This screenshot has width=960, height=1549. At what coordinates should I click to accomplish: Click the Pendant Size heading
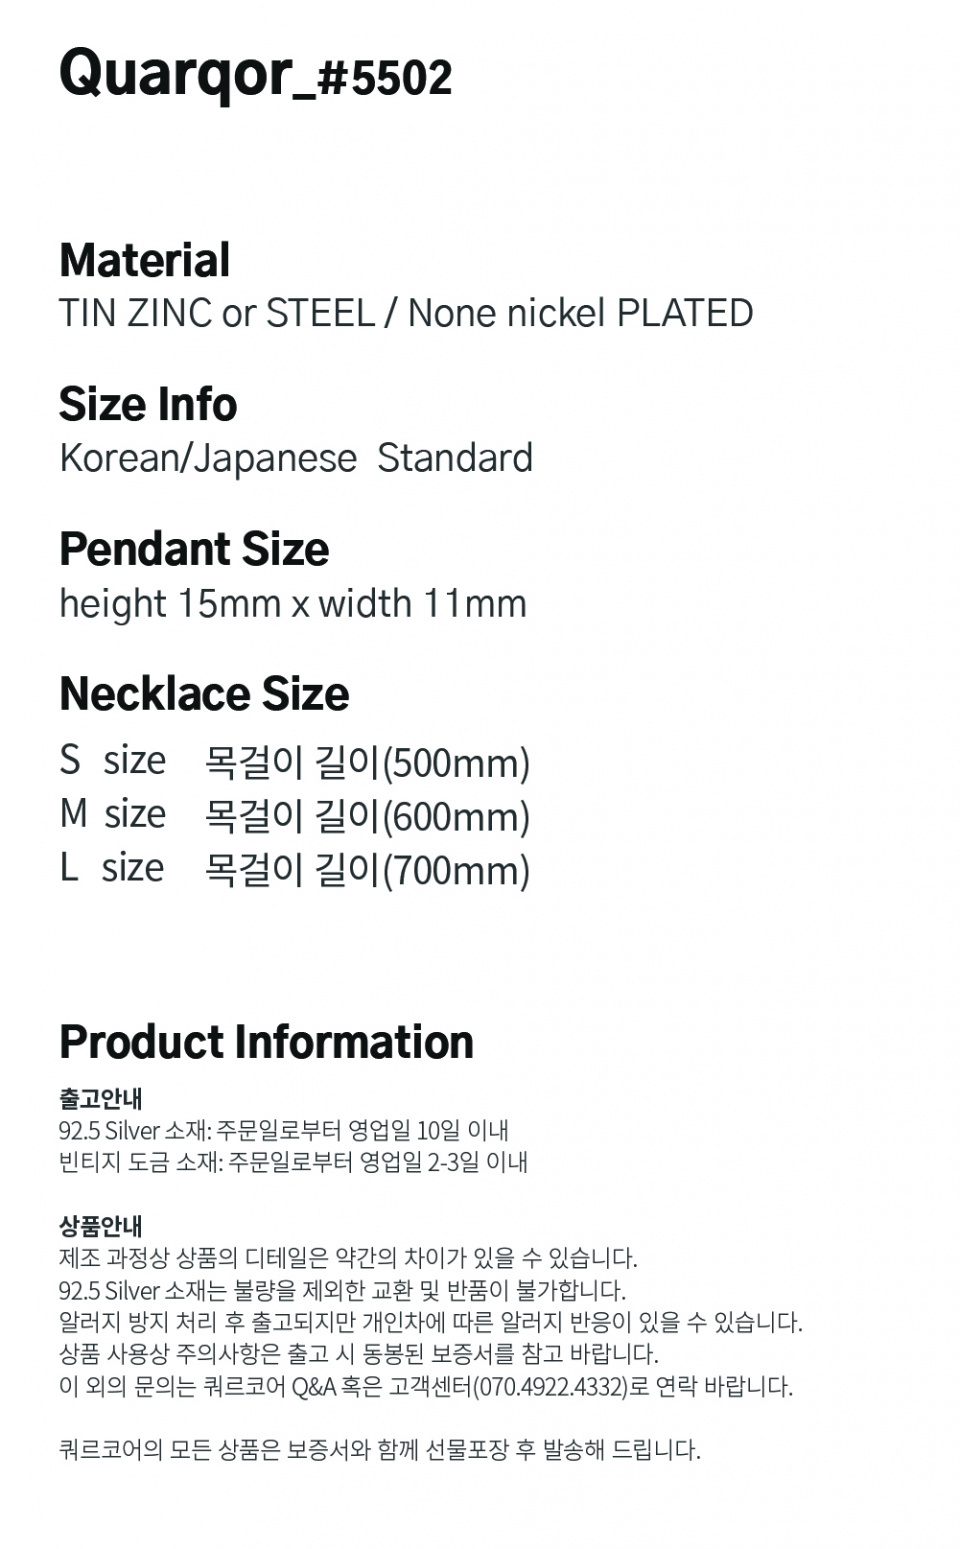click(x=194, y=549)
